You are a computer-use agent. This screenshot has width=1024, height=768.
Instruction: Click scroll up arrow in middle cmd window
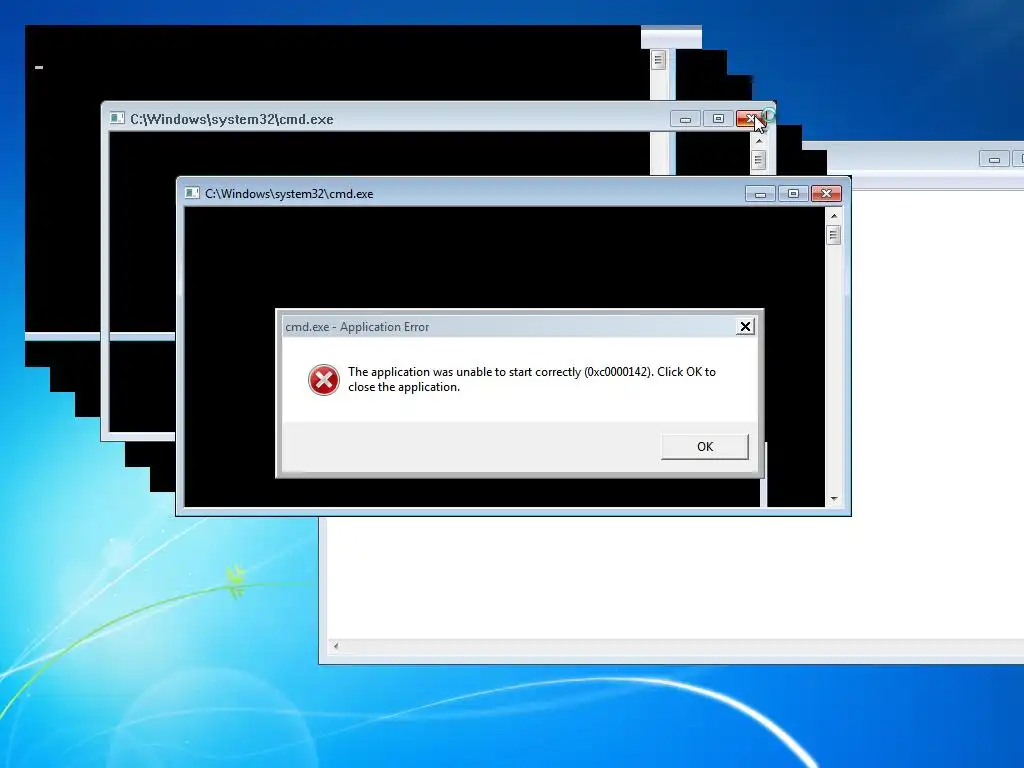[759, 140]
